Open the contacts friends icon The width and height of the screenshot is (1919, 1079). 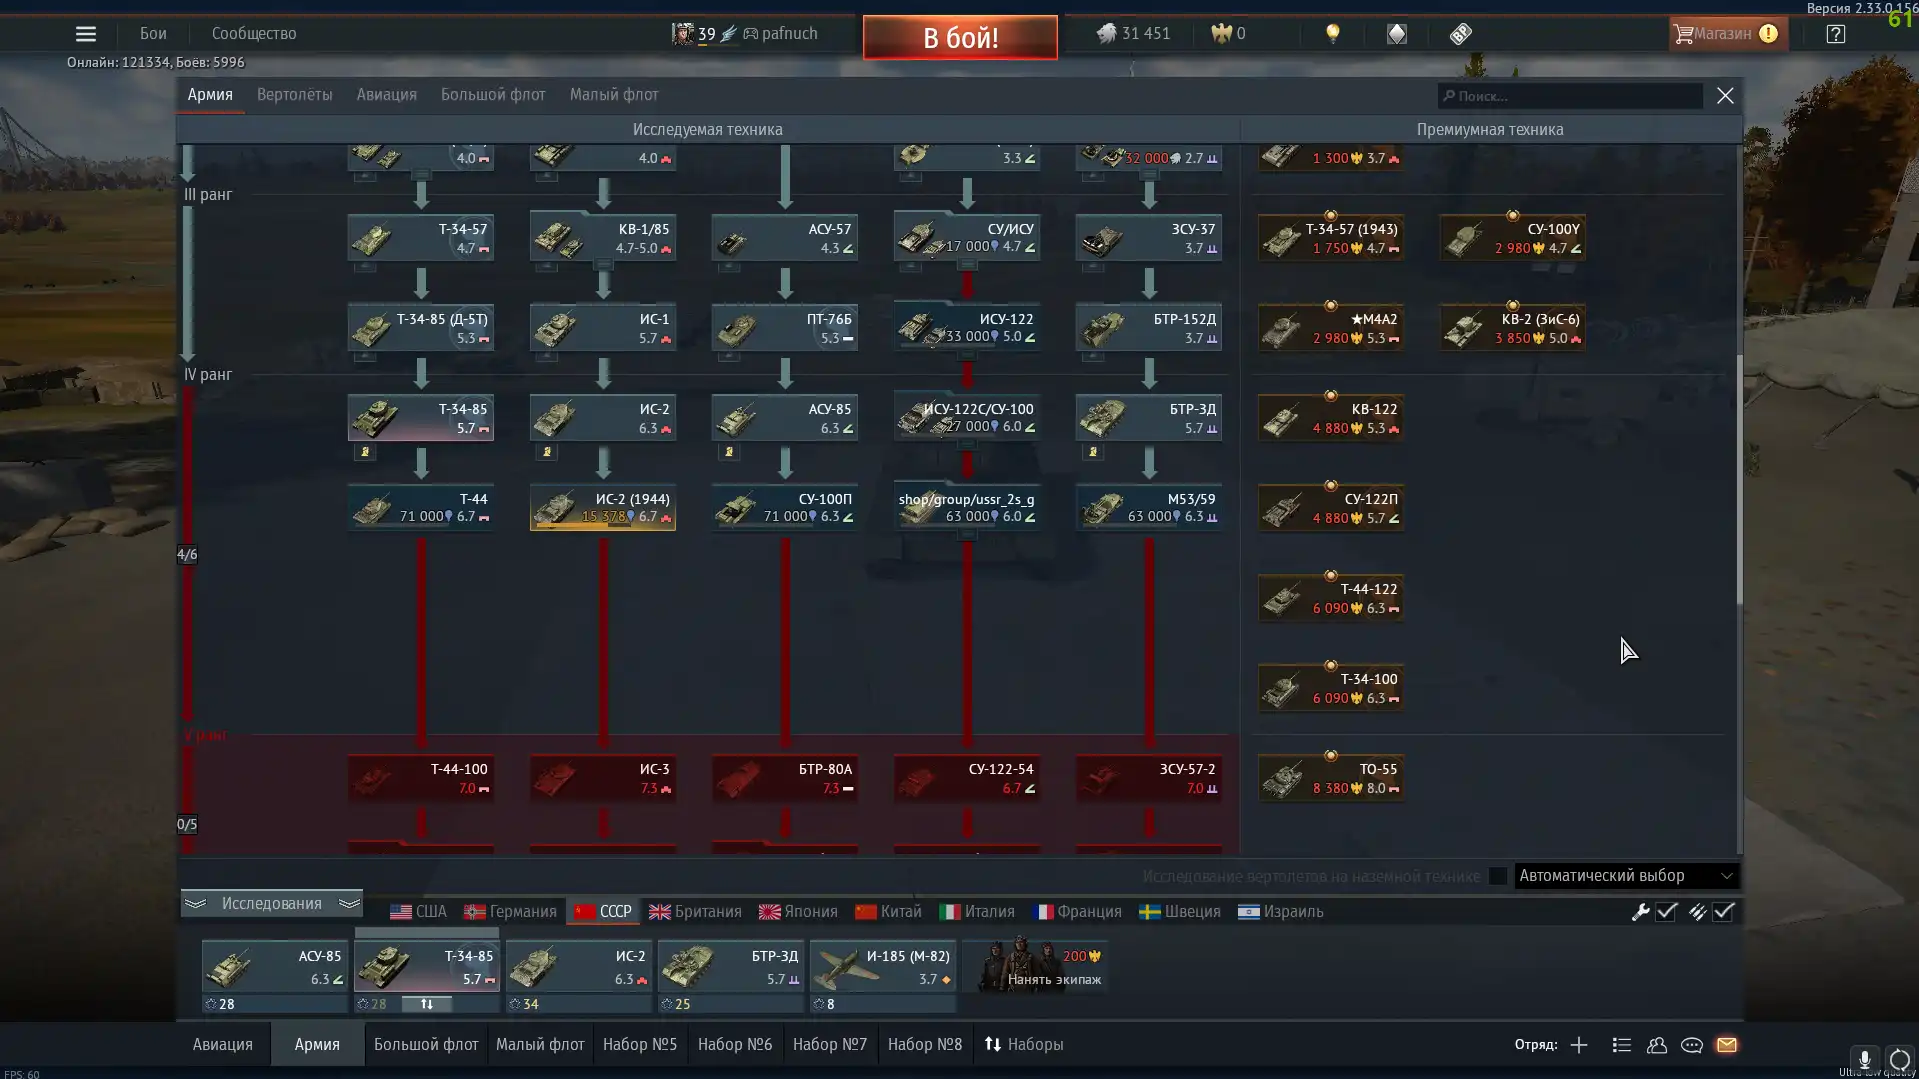tap(1657, 1045)
